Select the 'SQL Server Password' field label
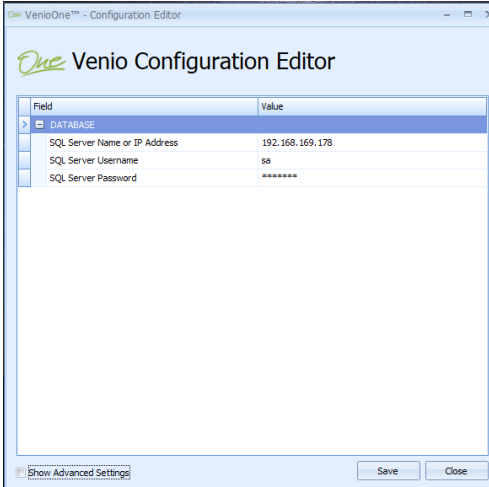The image size is (489, 487). (93, 178)
